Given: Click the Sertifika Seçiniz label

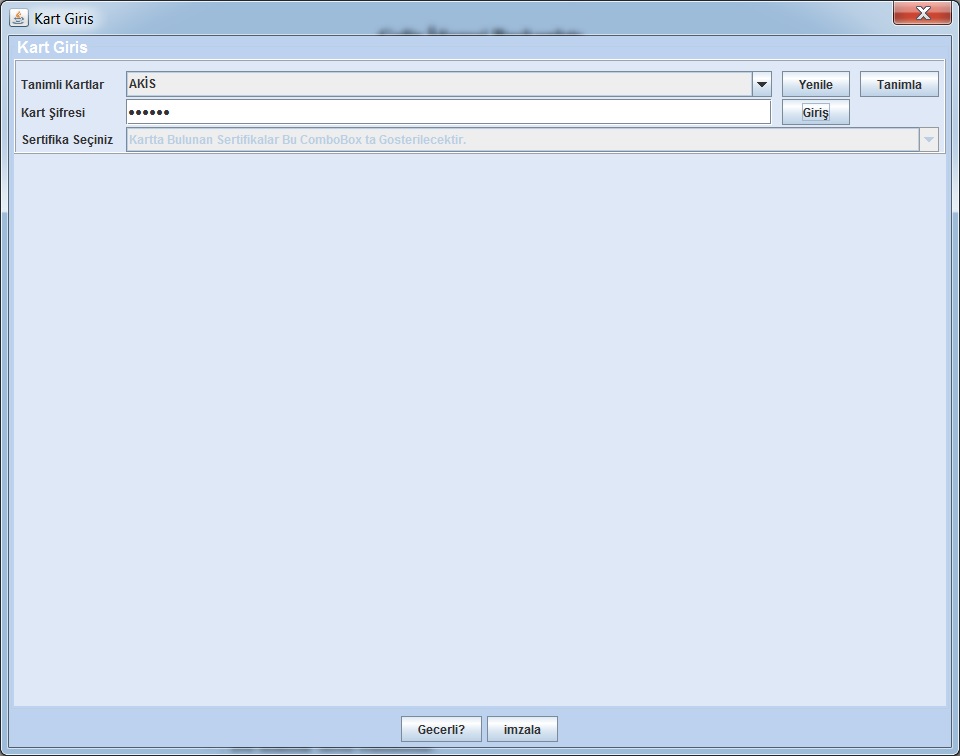Looking at the screenshot, I should pos(67,140).
